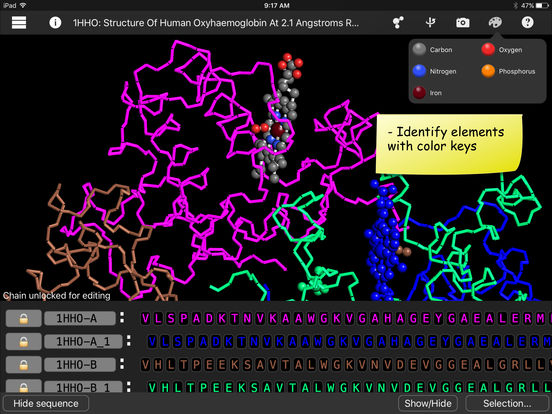The height and width of the screenshot is (414, 552).
Task: Tap the Iron dark red sphere swatch
Action: coord(419,93)
